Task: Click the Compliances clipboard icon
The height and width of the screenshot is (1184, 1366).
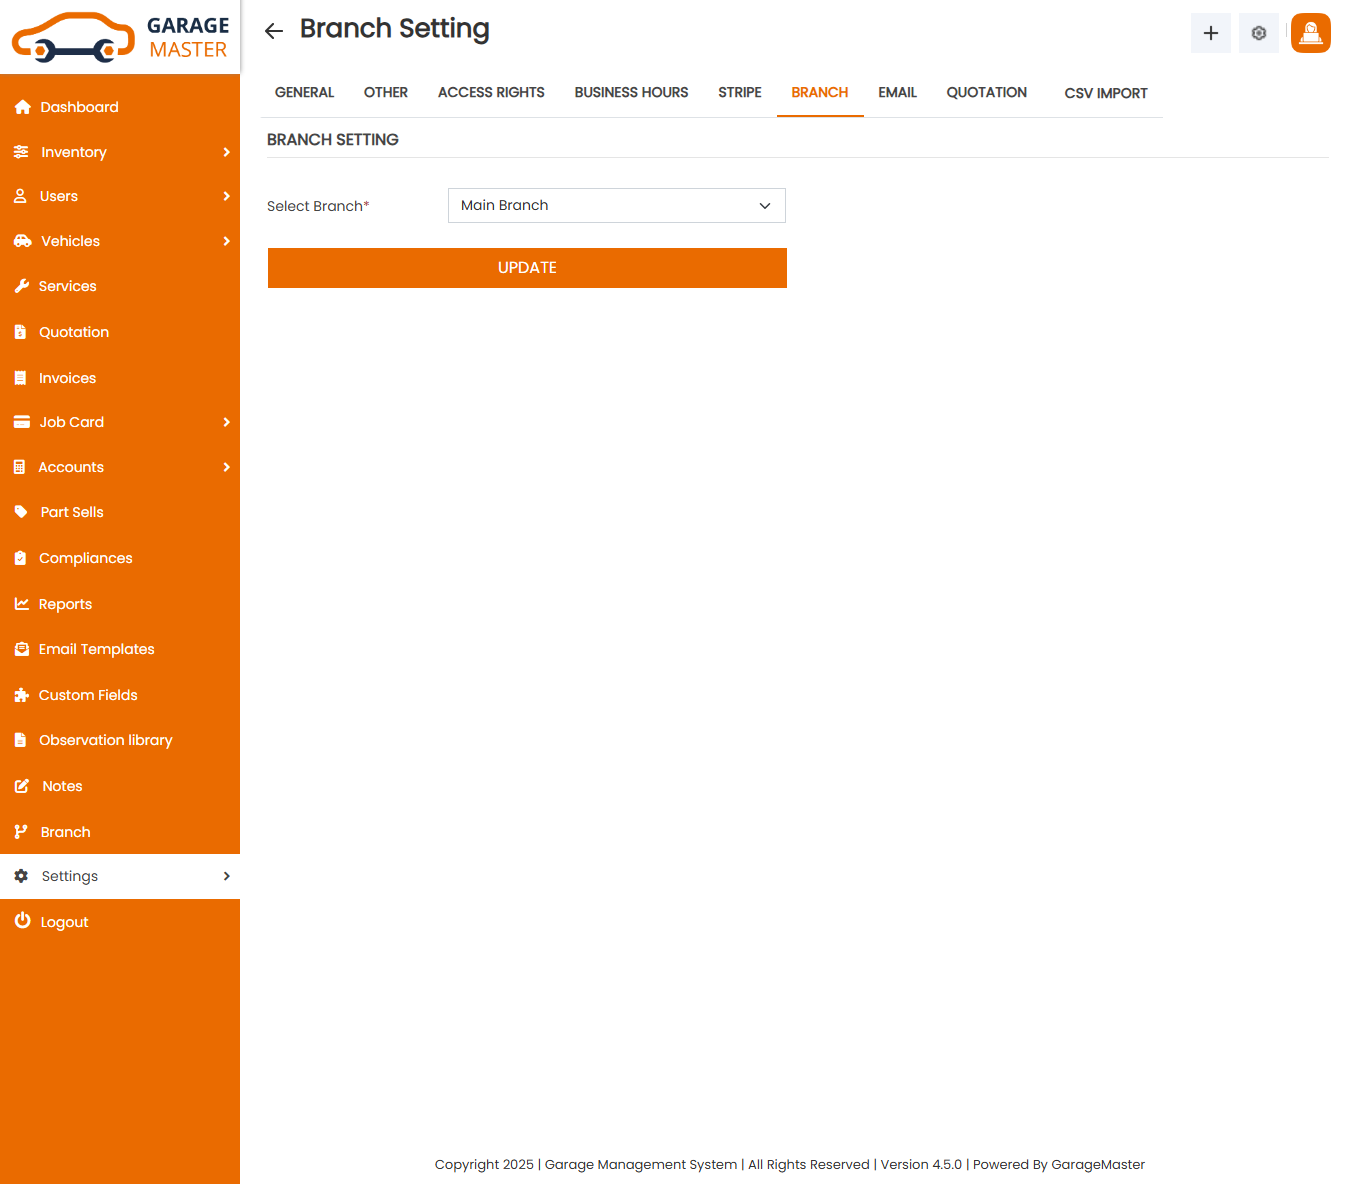Action: tap(22, 558)
